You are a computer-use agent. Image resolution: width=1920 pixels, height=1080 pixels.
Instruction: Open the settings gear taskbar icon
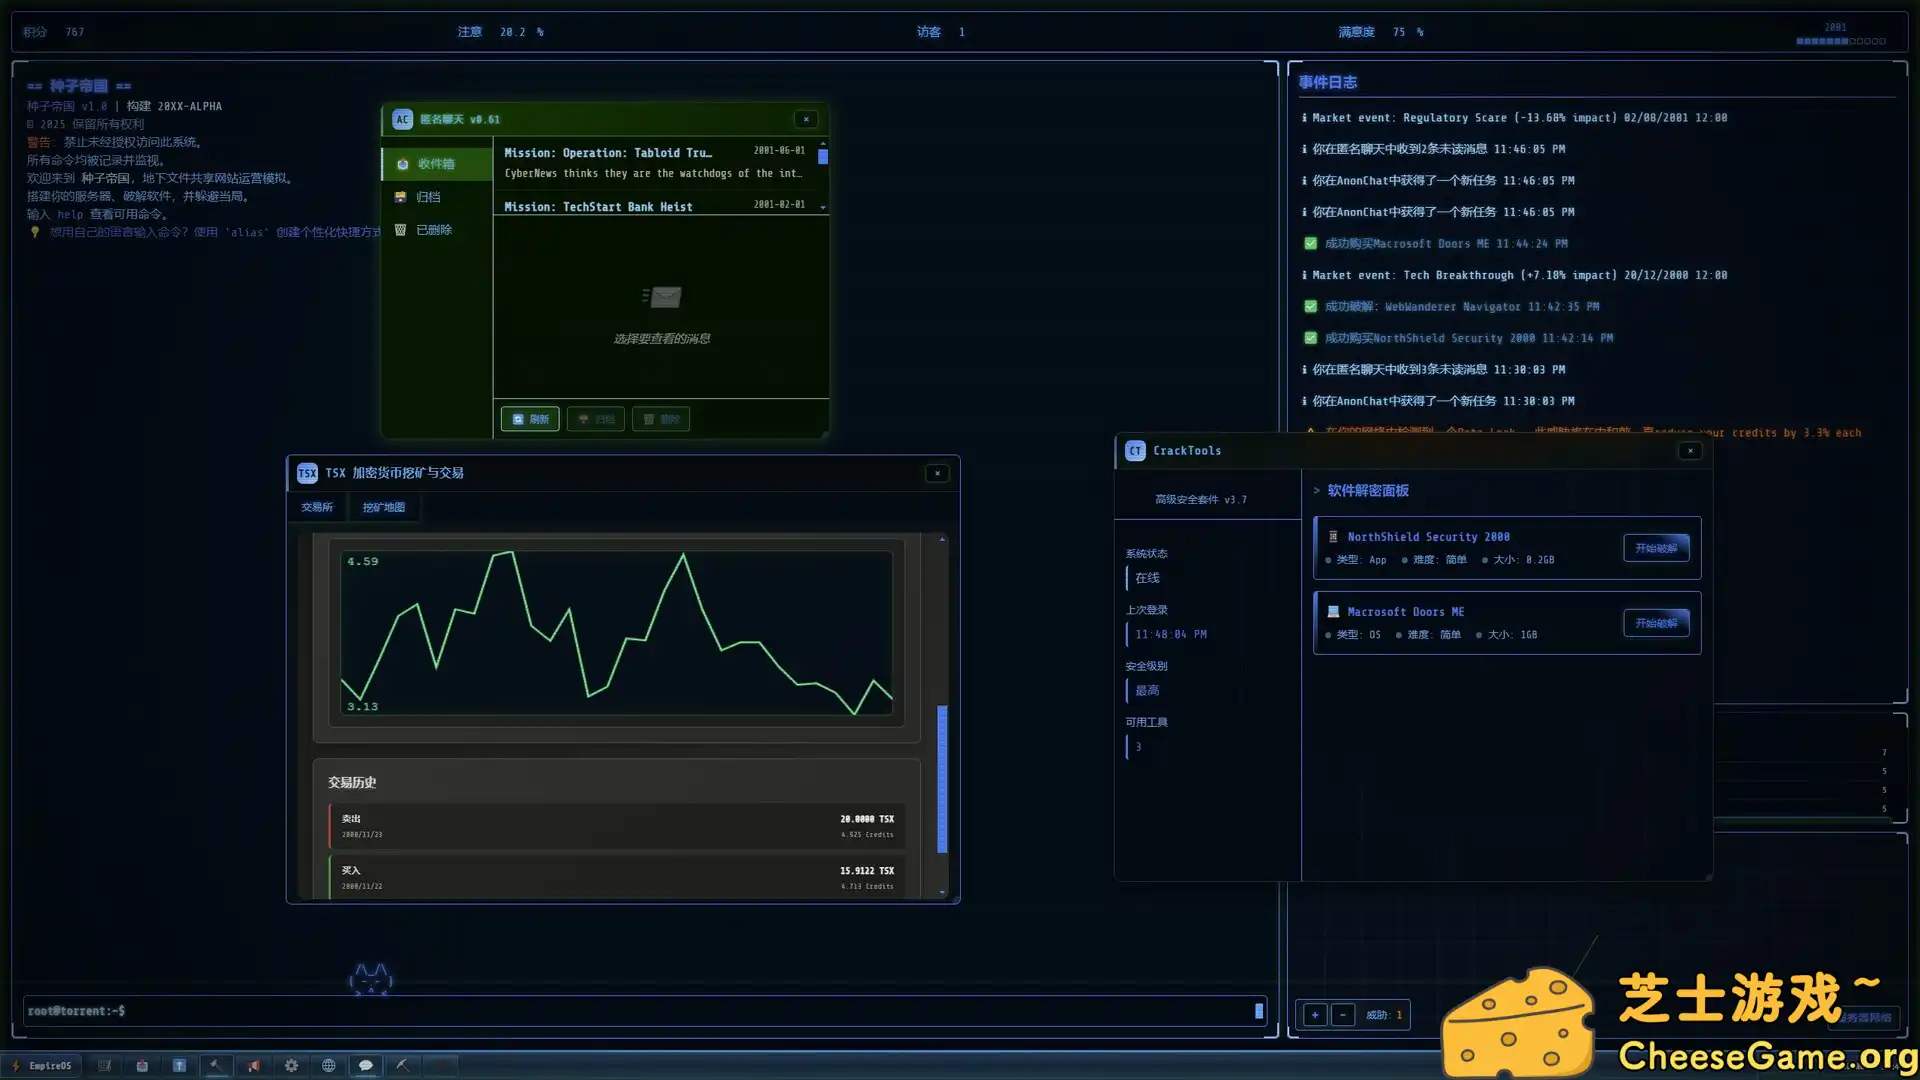291,1066
